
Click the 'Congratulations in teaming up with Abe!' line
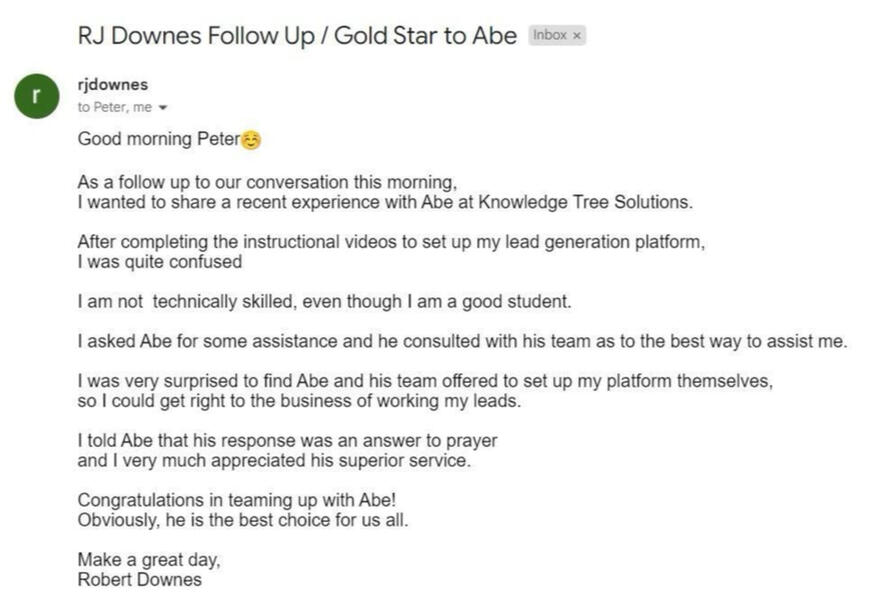click(237, 500)
